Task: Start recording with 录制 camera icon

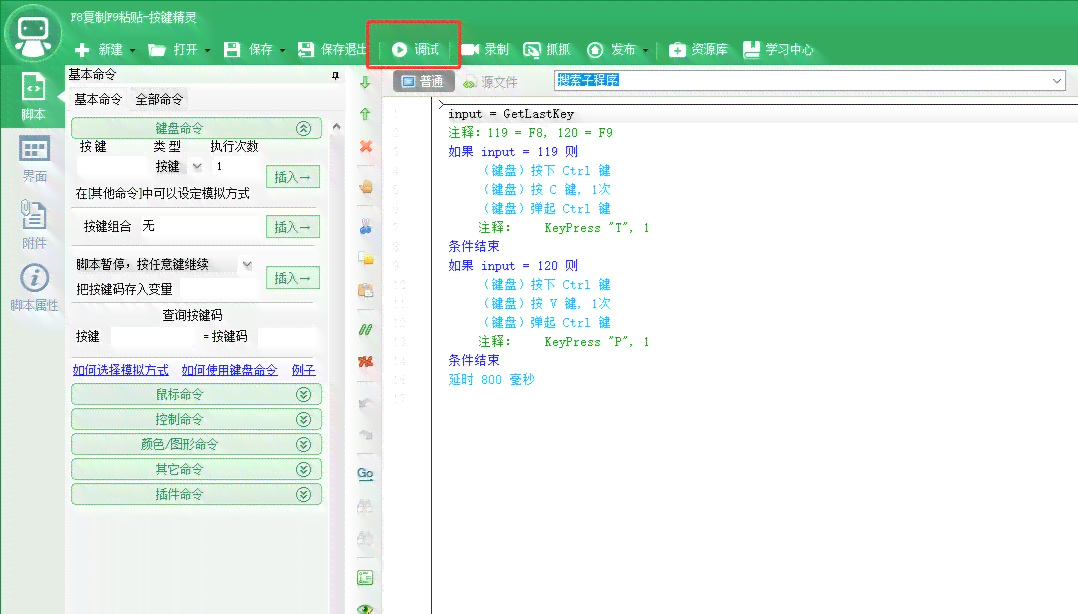Action: click(x=470, y=50)
